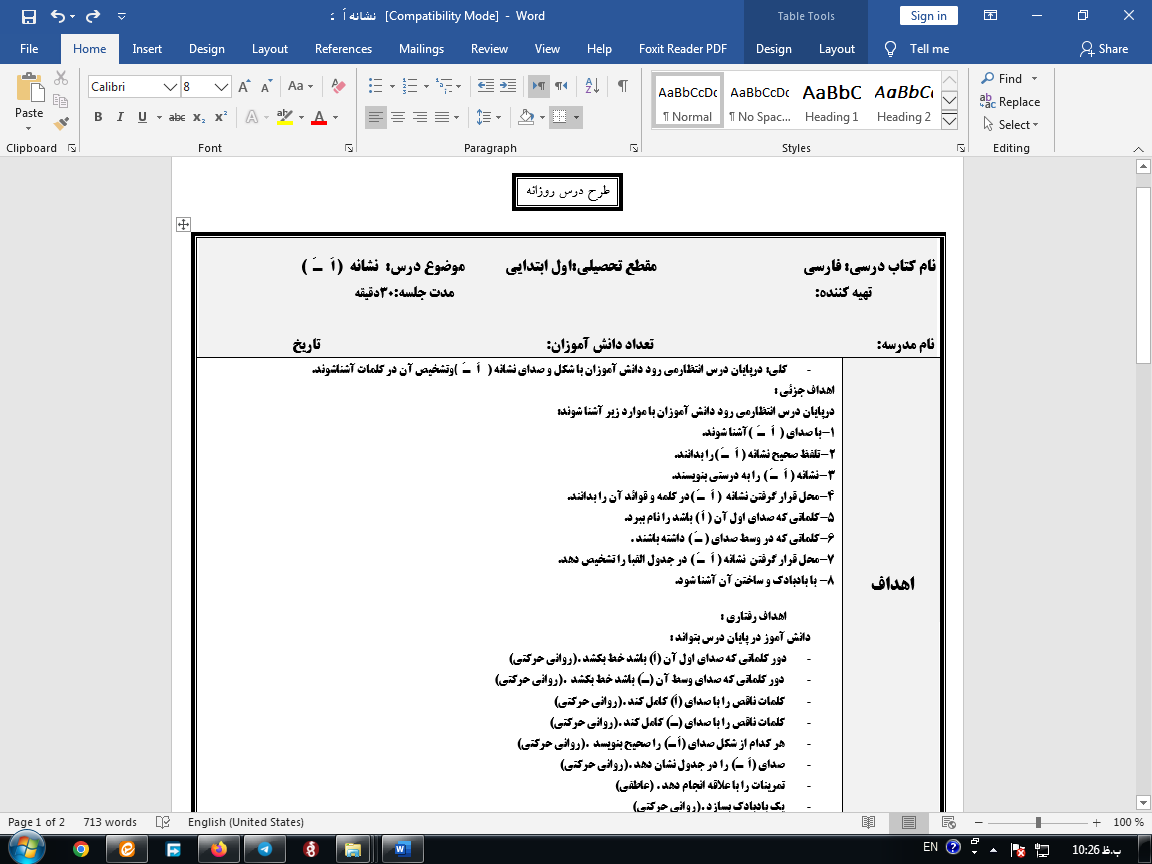The height and width of the screenshot is (864, 1152).
Task: Switch to the Insert ribbon tab
Action: (147, 48)
